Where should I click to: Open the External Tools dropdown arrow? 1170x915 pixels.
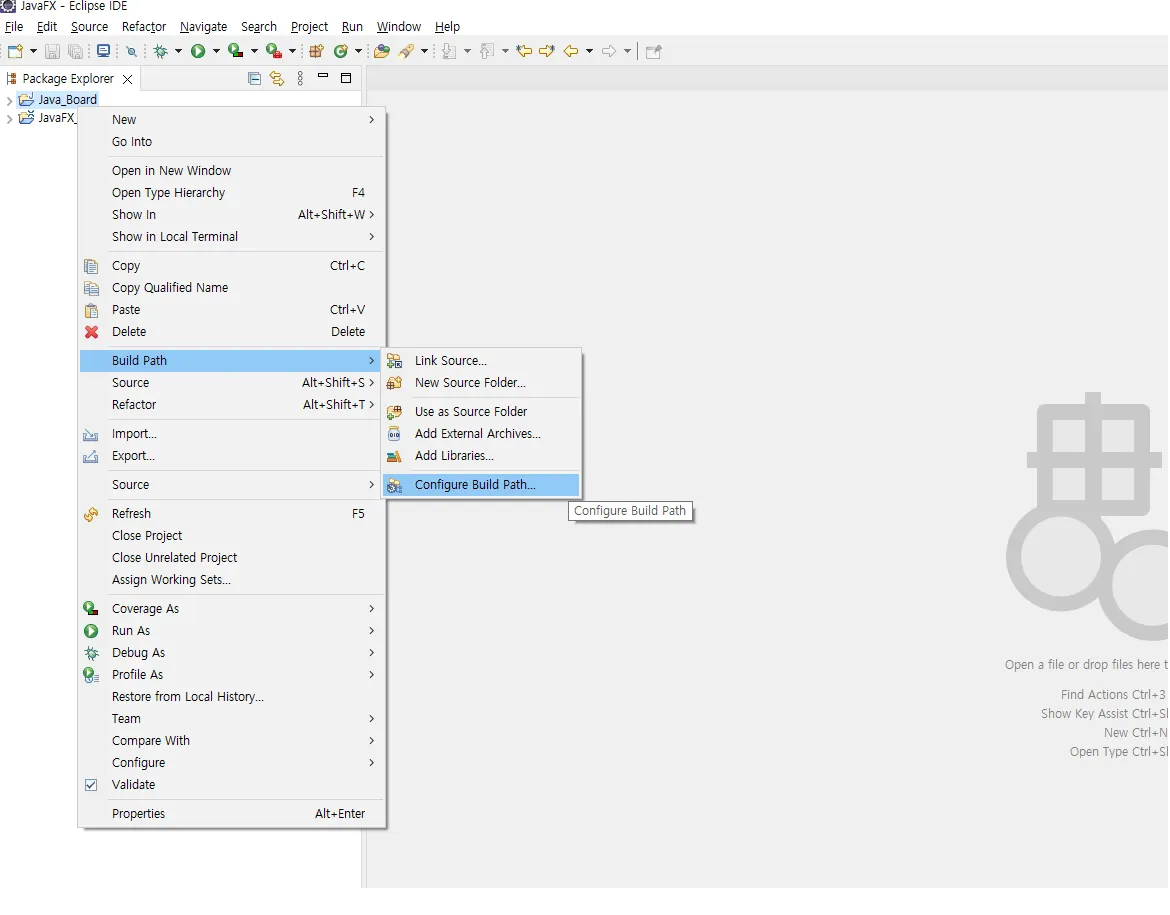(x=292, y=51)
